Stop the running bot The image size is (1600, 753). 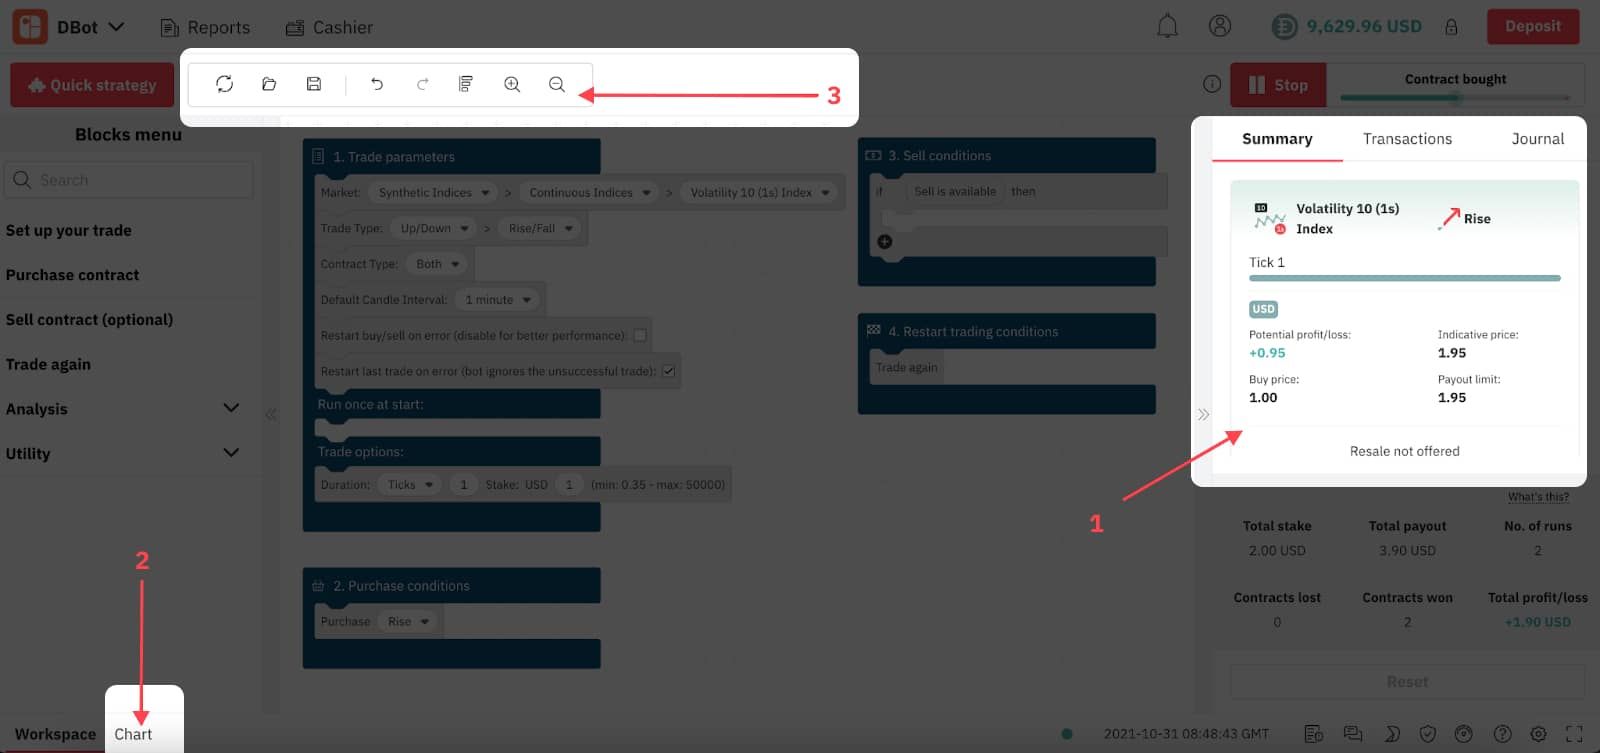tap(1278, 85)
